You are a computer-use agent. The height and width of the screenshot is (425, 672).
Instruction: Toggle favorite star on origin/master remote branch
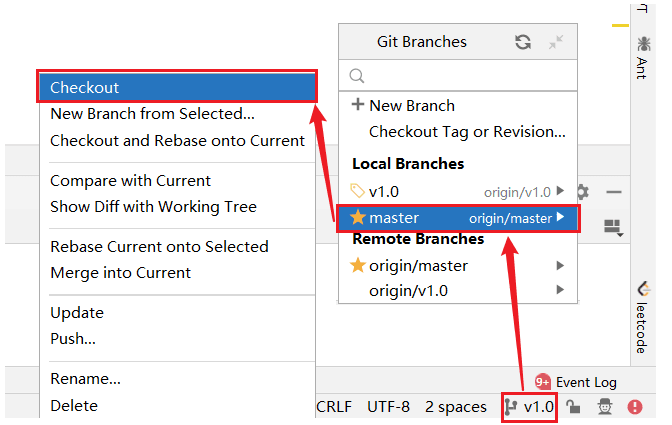pyautogui.click(x=358, y=266)
